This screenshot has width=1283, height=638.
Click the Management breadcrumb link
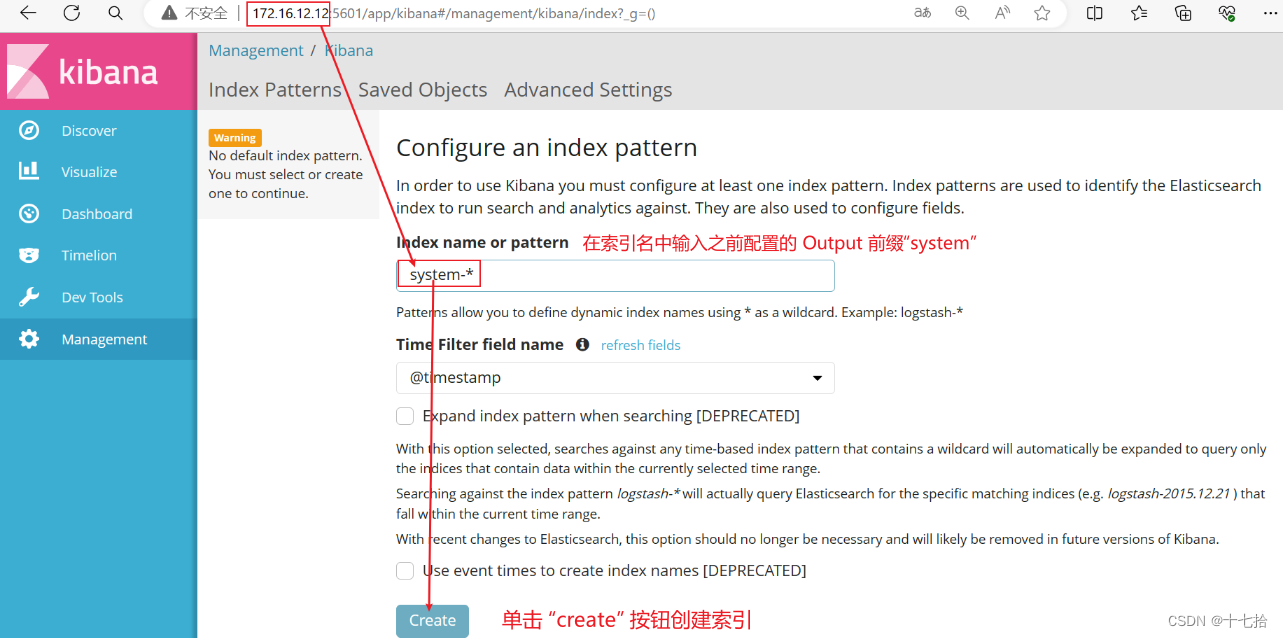point(256,51)
